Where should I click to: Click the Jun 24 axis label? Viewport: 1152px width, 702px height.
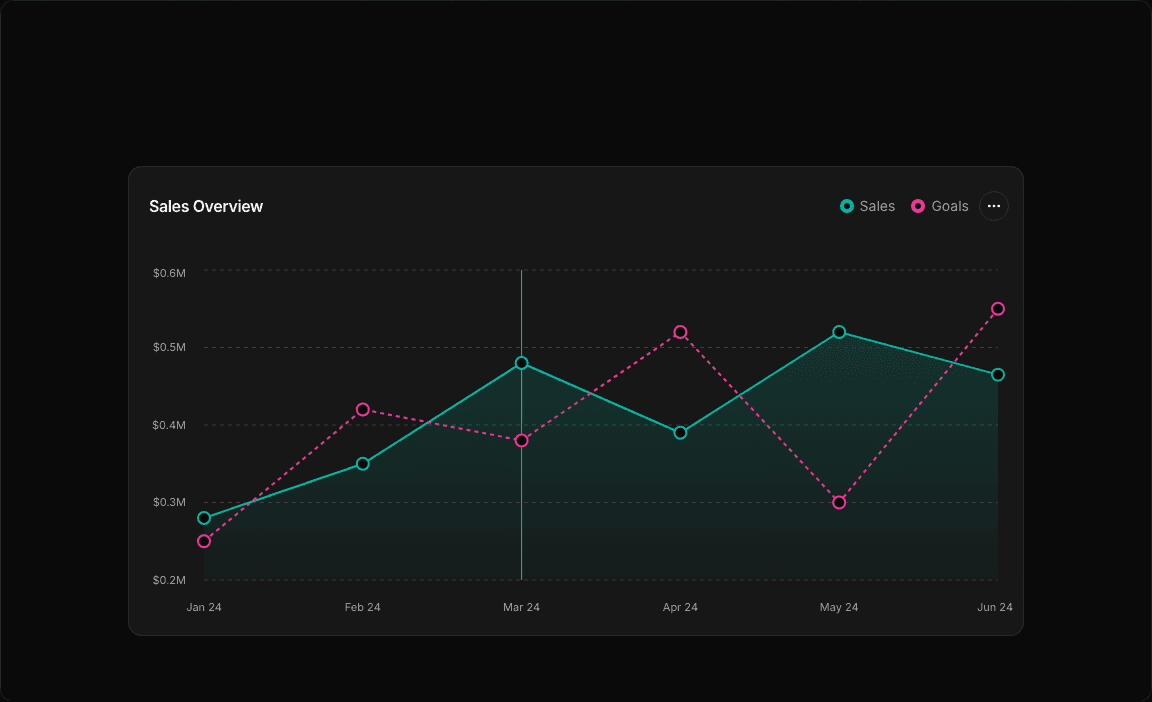pyautogui.click(x=996, y=607)
